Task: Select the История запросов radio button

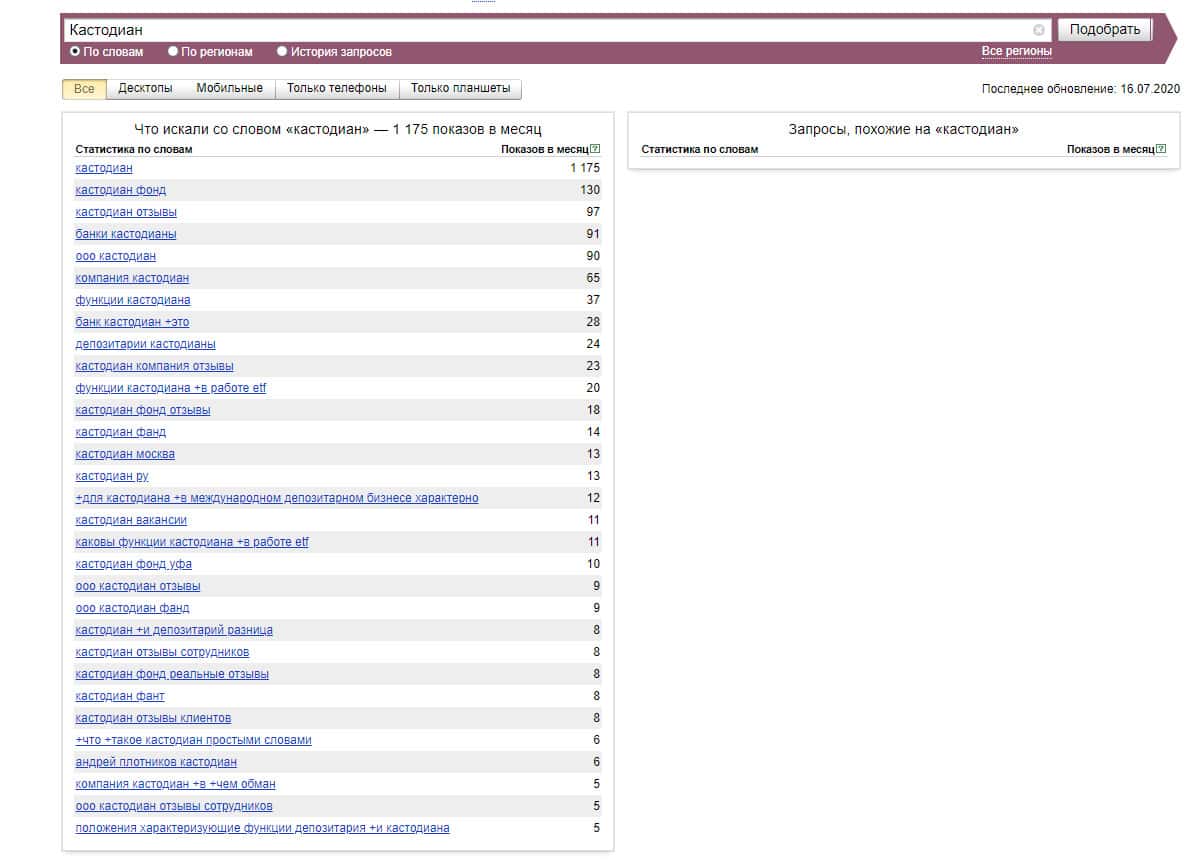Action: [x=282, y=51]
